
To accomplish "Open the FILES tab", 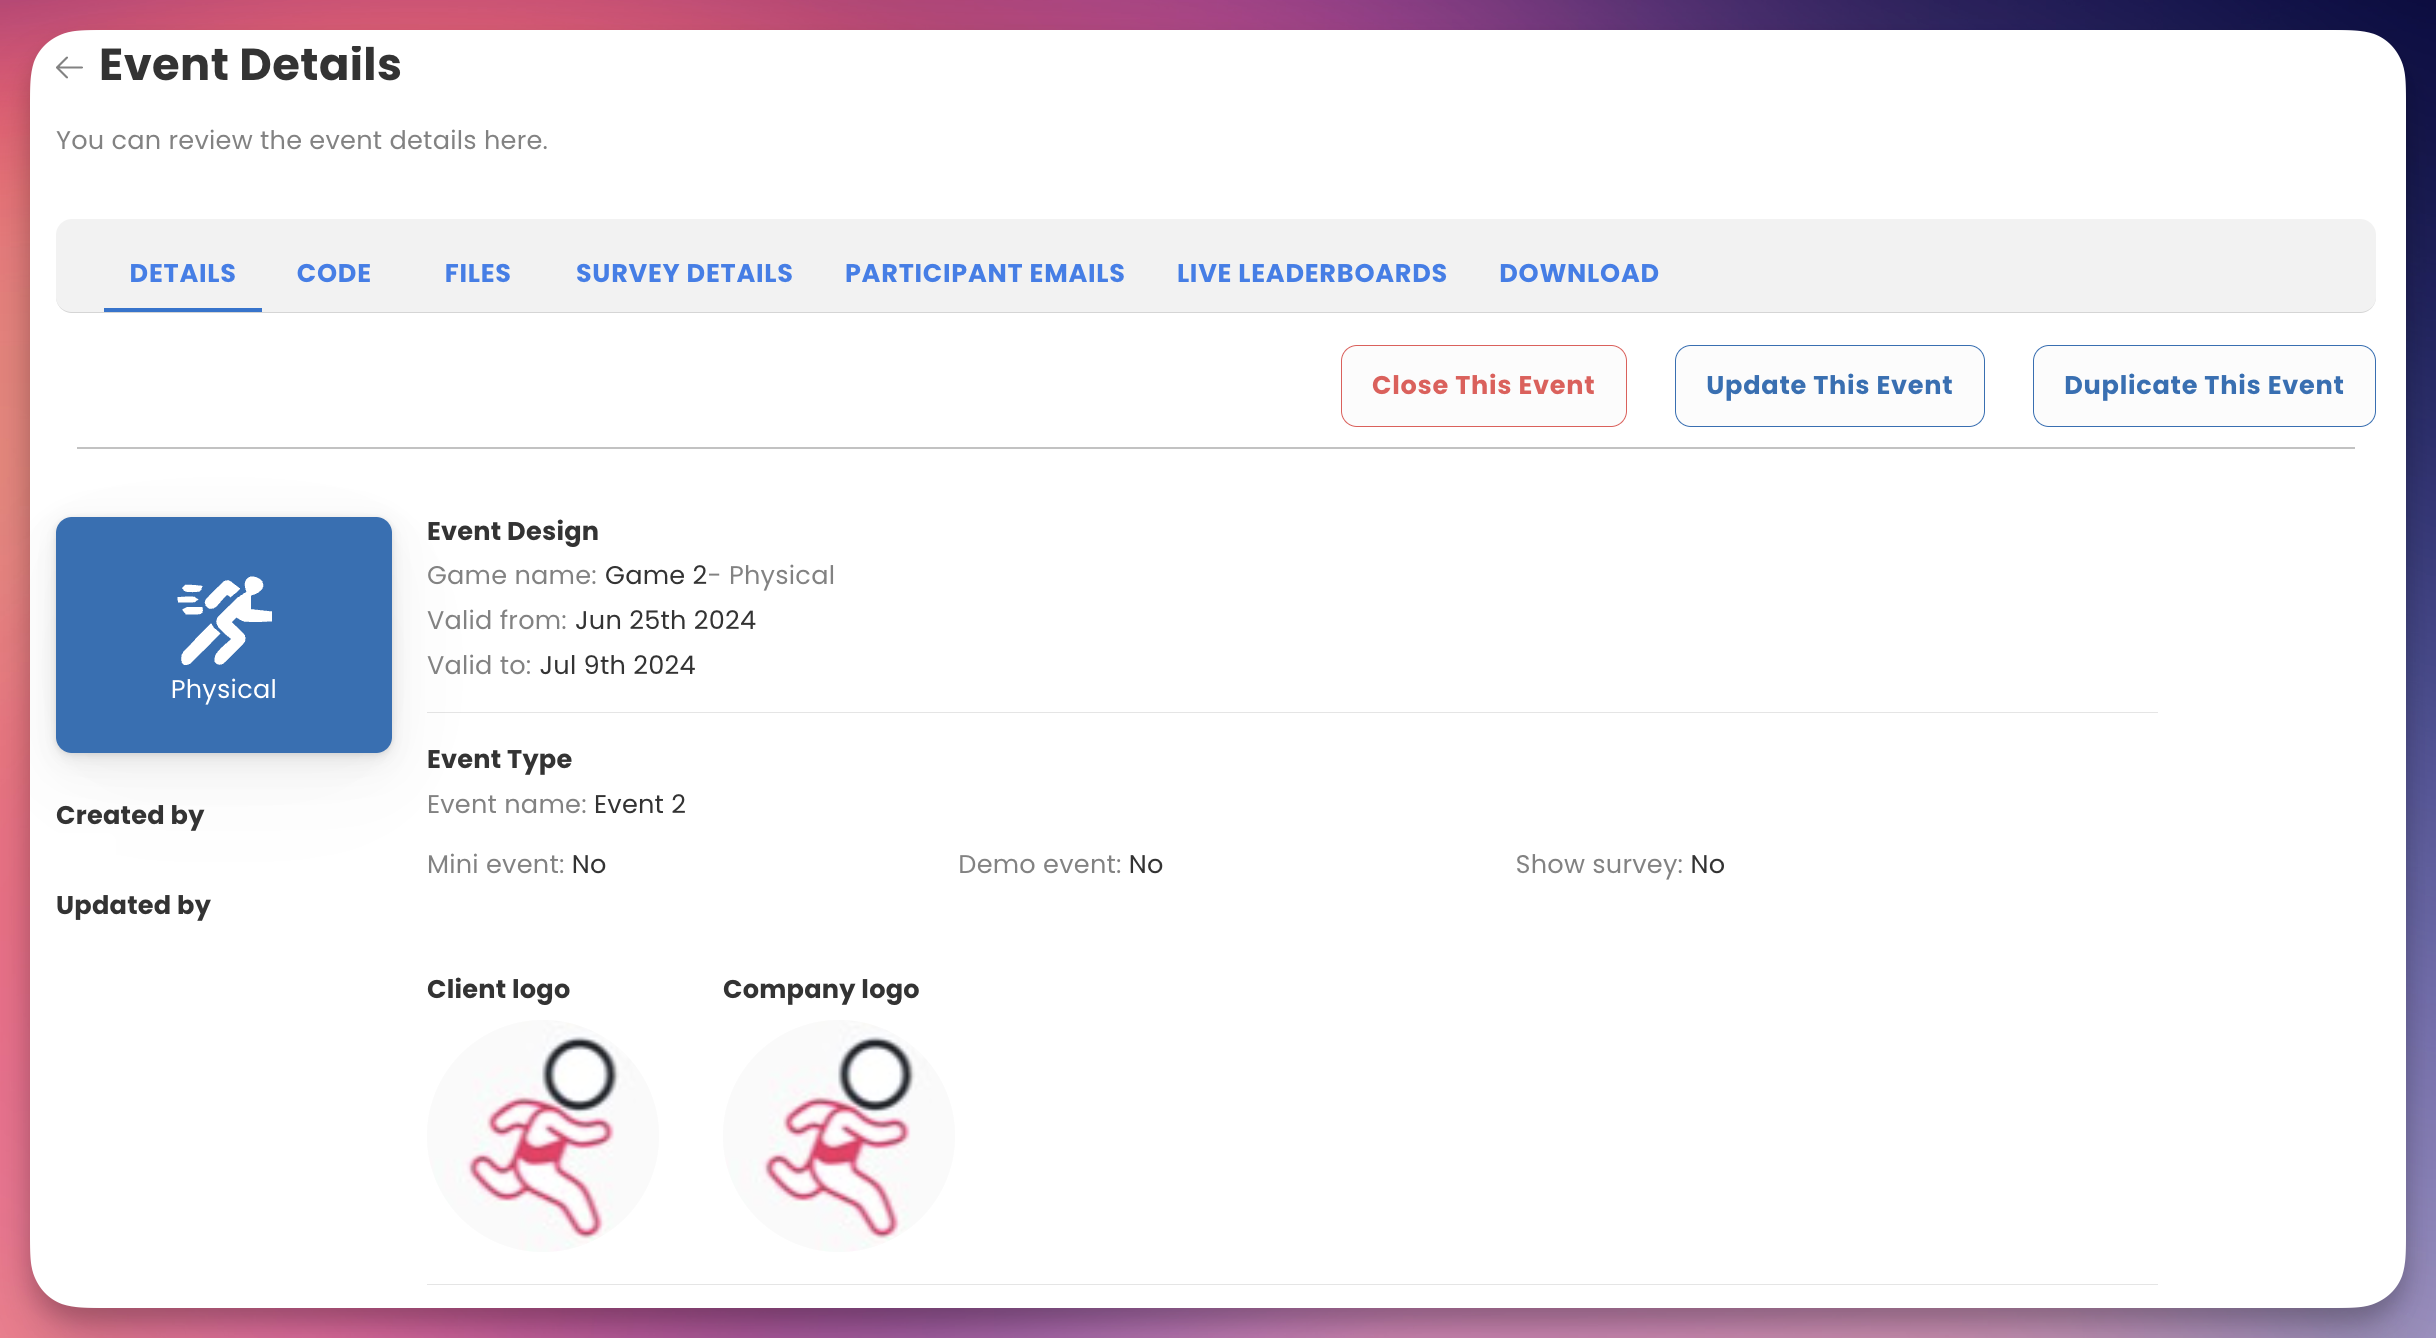I will [477, 273].
